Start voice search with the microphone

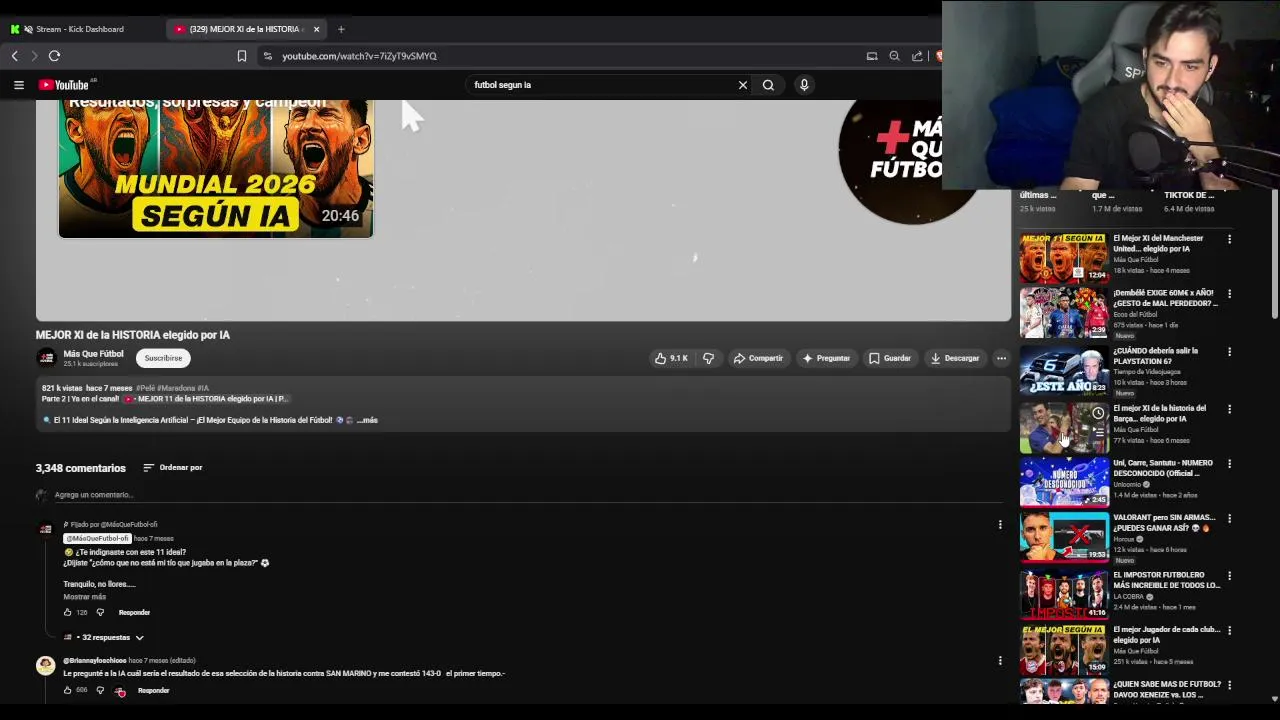click(804, 85)
